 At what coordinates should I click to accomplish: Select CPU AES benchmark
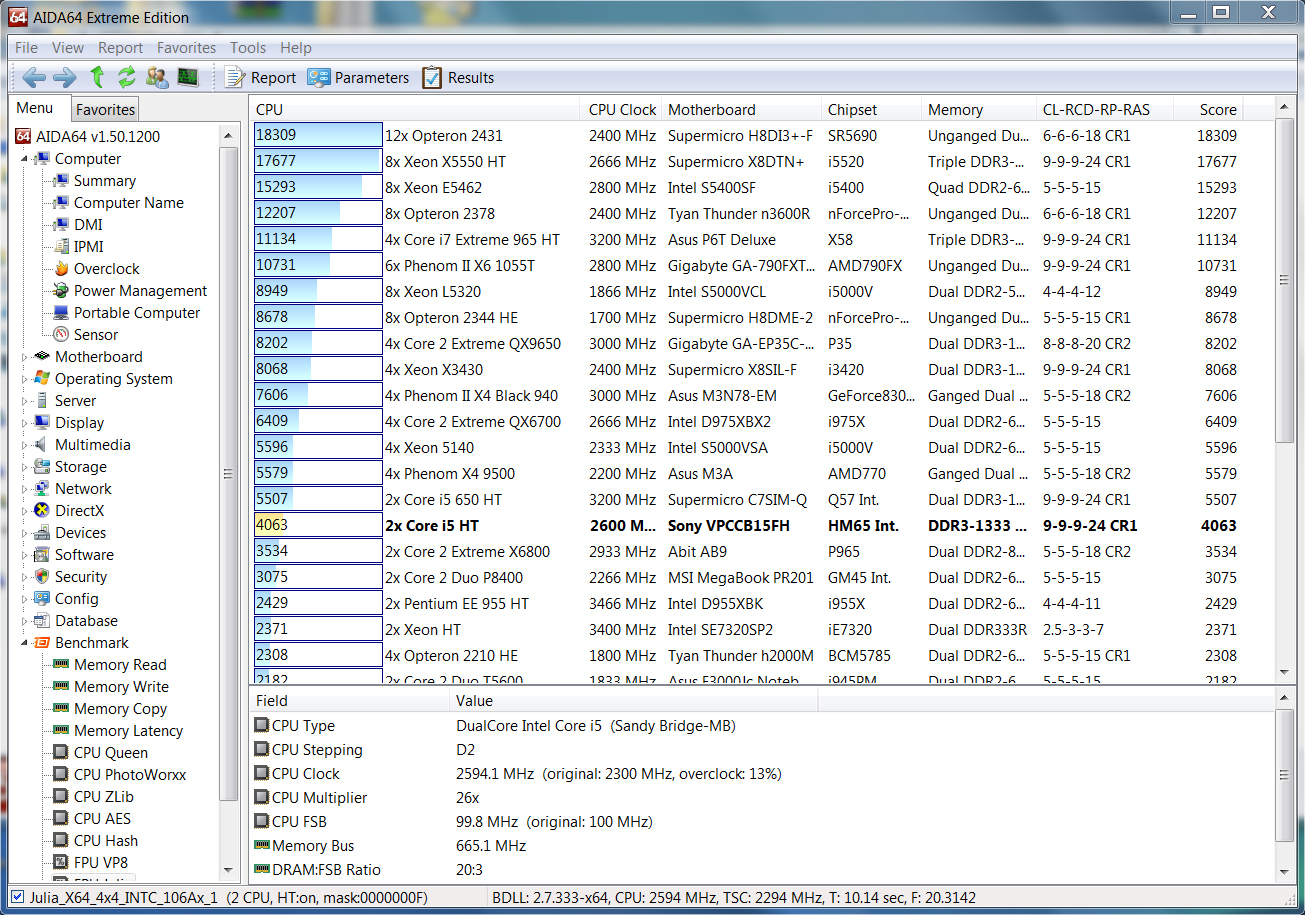102,819
